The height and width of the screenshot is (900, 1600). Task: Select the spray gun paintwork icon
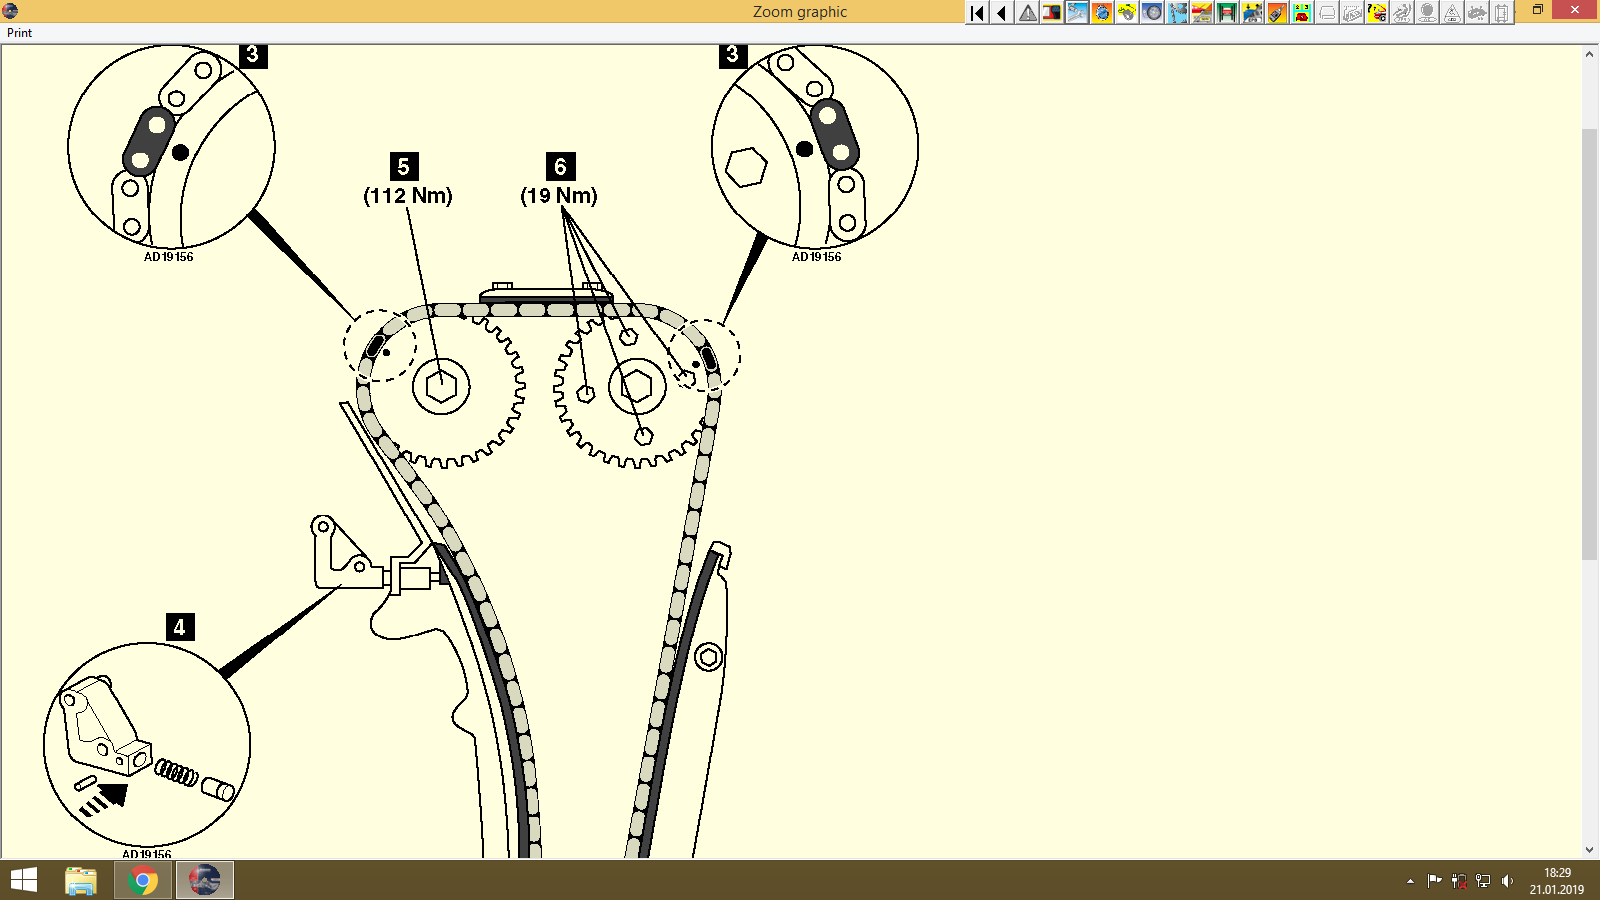(1276, 13)
